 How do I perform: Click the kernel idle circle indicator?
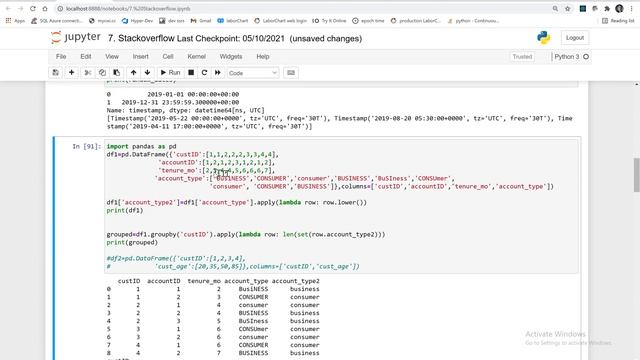[x=586, y=57]
